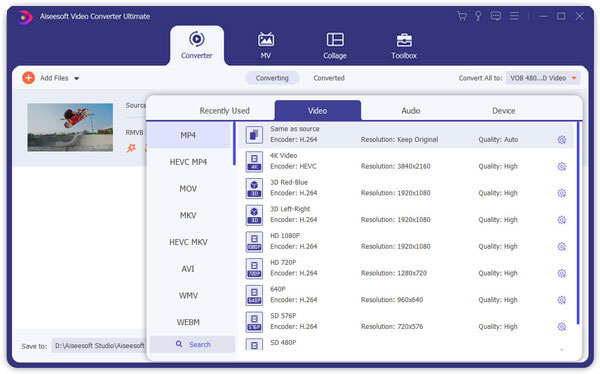Open the Collage tab
This screenshot has height=374, width=600.
335,45
